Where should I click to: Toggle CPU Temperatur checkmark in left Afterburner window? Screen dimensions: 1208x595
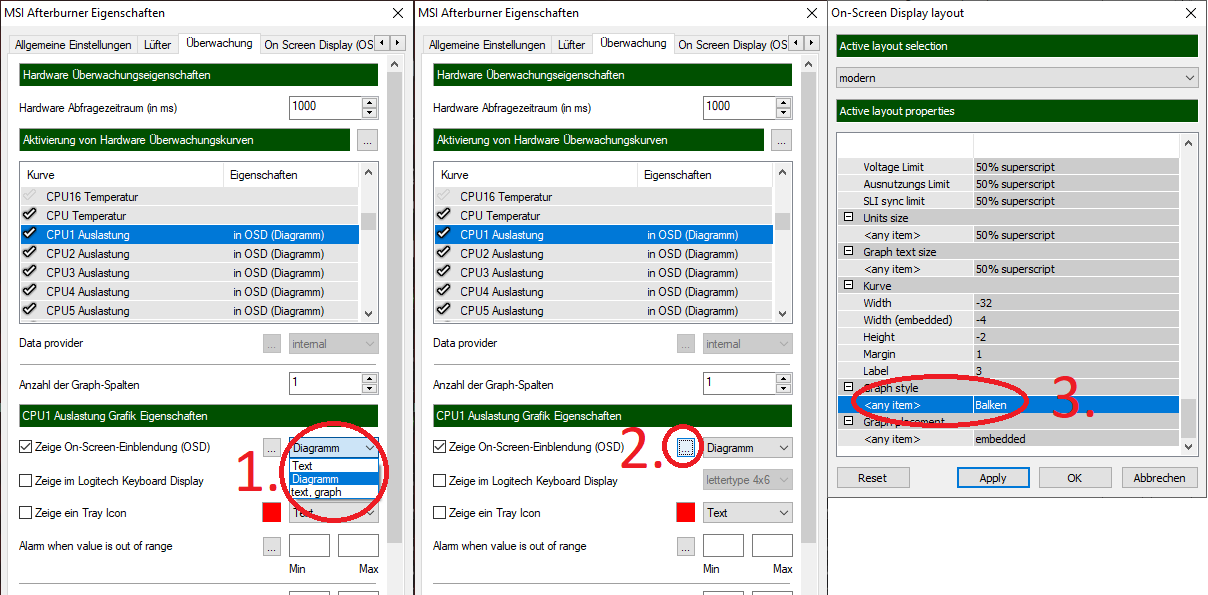coord(30,215)
